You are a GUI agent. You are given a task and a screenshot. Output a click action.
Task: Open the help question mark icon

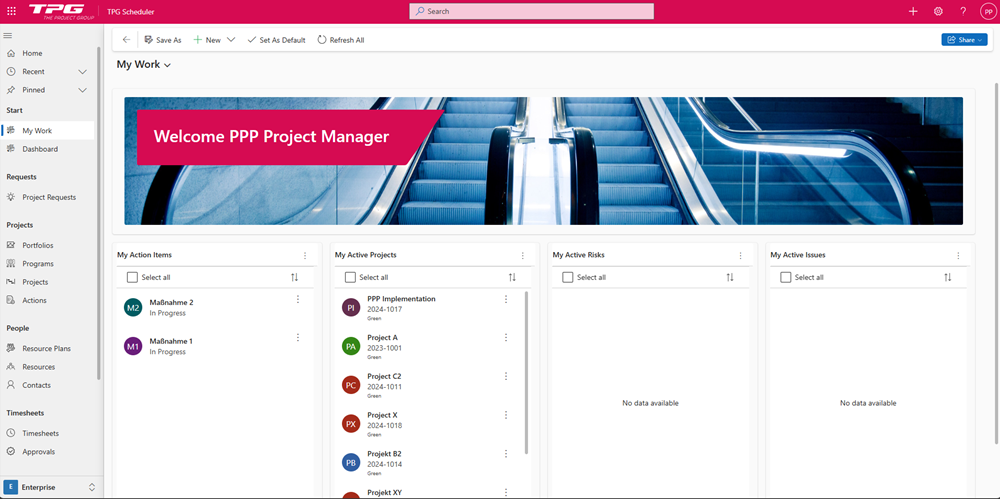pos(963,11)
